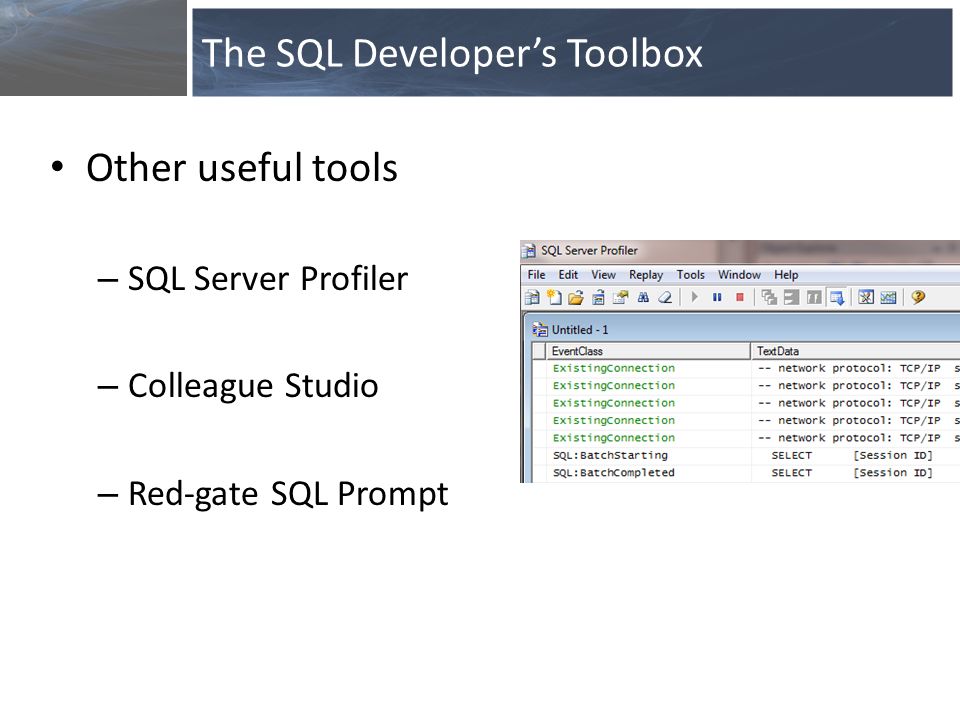Image resolution: width=960 pixels, height=720 pixels.
Task: Open the Help menu
Action: [786, 275]
